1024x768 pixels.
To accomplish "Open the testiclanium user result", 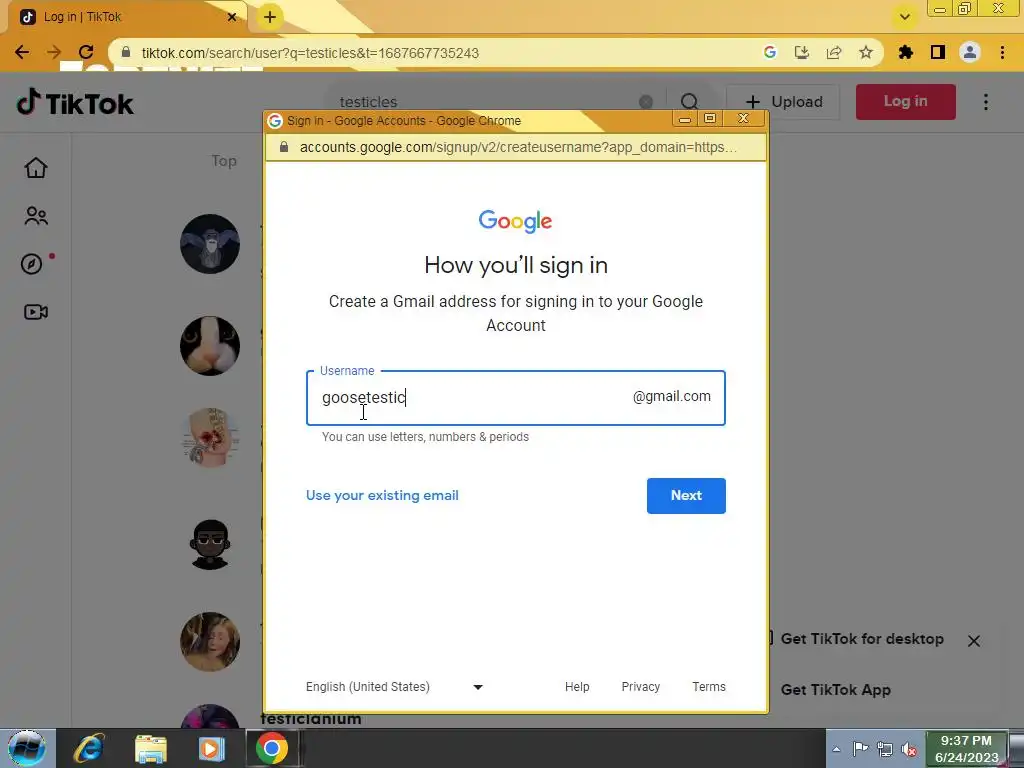I will pos(311,719).
